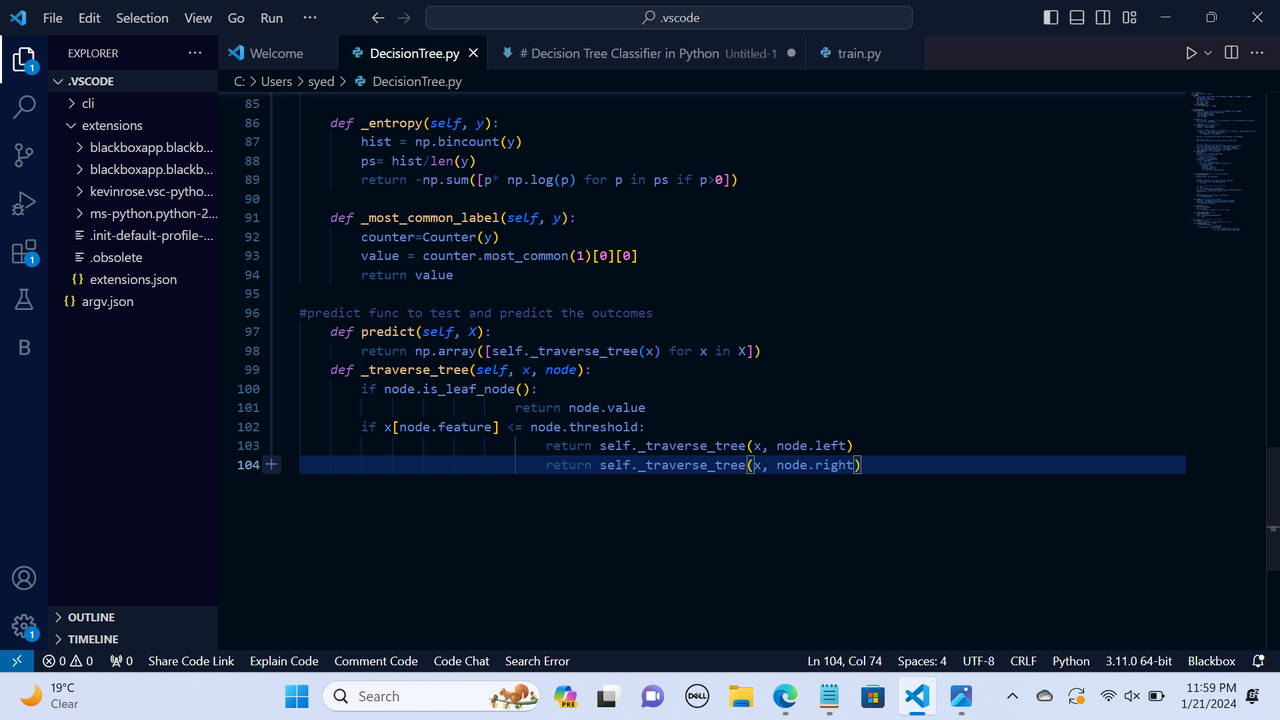Screen dimensions: 1280x720
Task: Open the Run and Debug view
Action: pos(23,204)
